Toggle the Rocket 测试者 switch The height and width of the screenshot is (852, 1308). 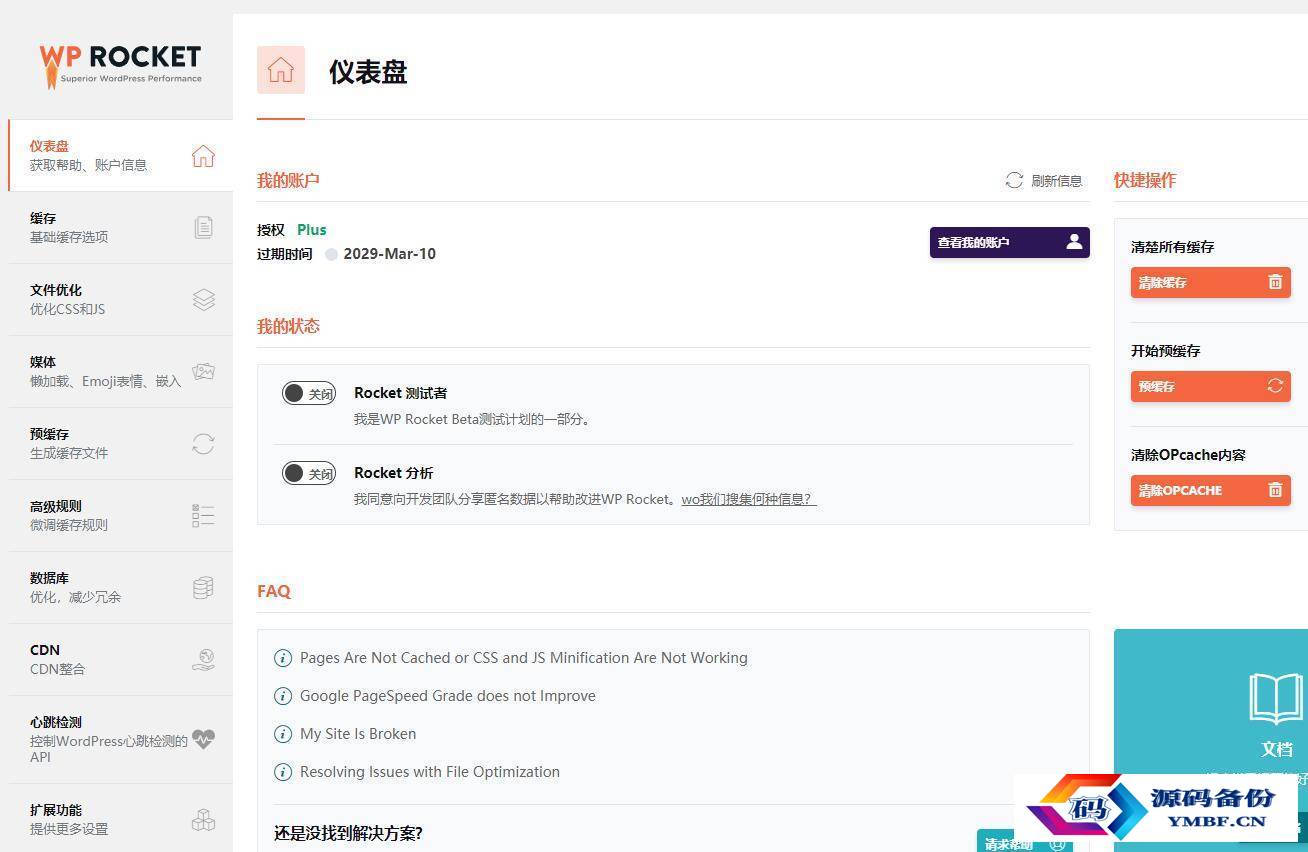[x=308, y=393]
